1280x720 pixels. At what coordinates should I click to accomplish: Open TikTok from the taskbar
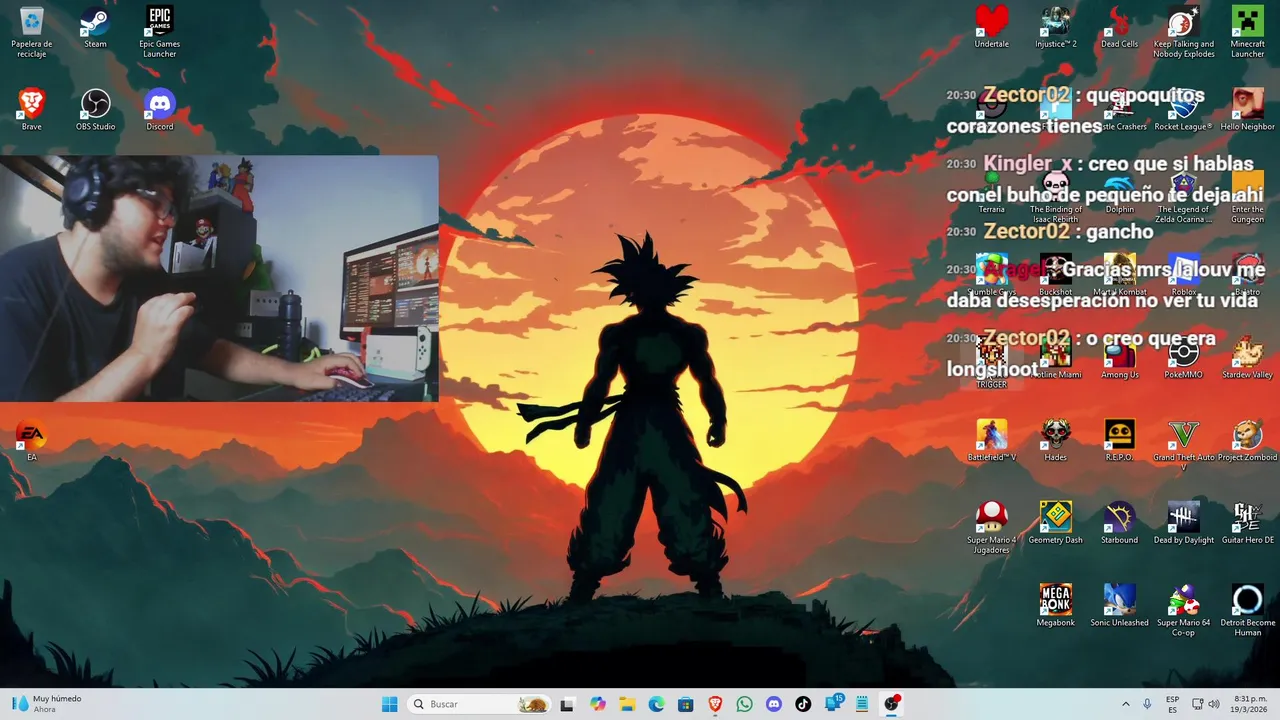(x=803, y=704)
